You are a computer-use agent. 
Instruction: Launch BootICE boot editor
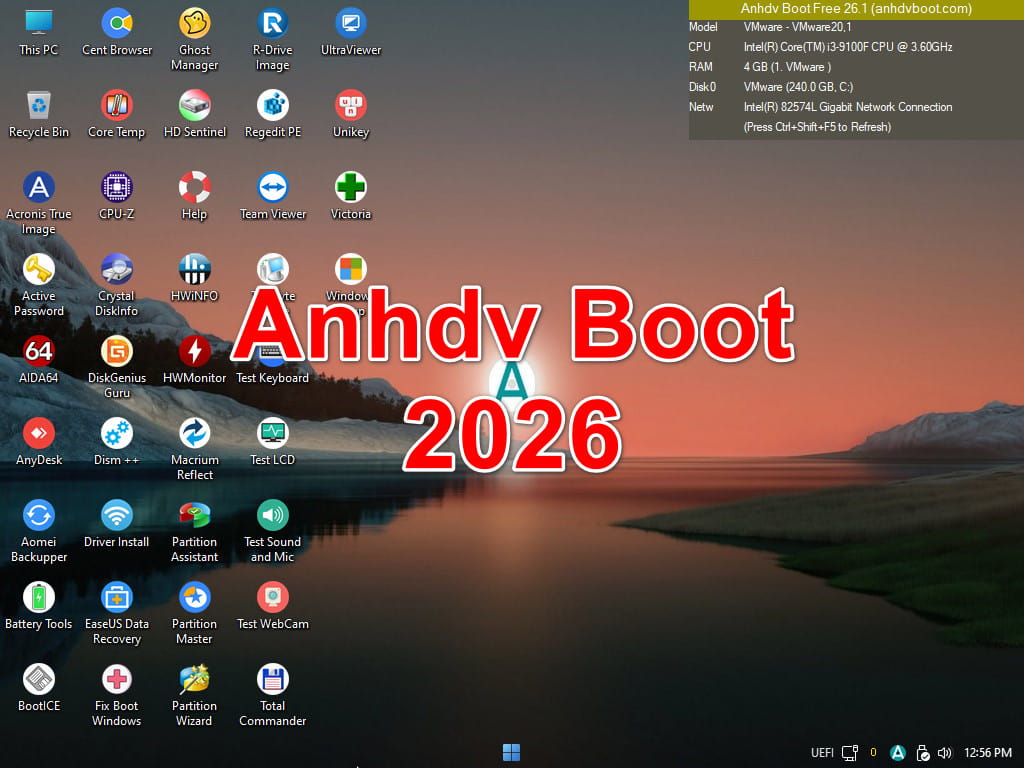click(39, 688)
